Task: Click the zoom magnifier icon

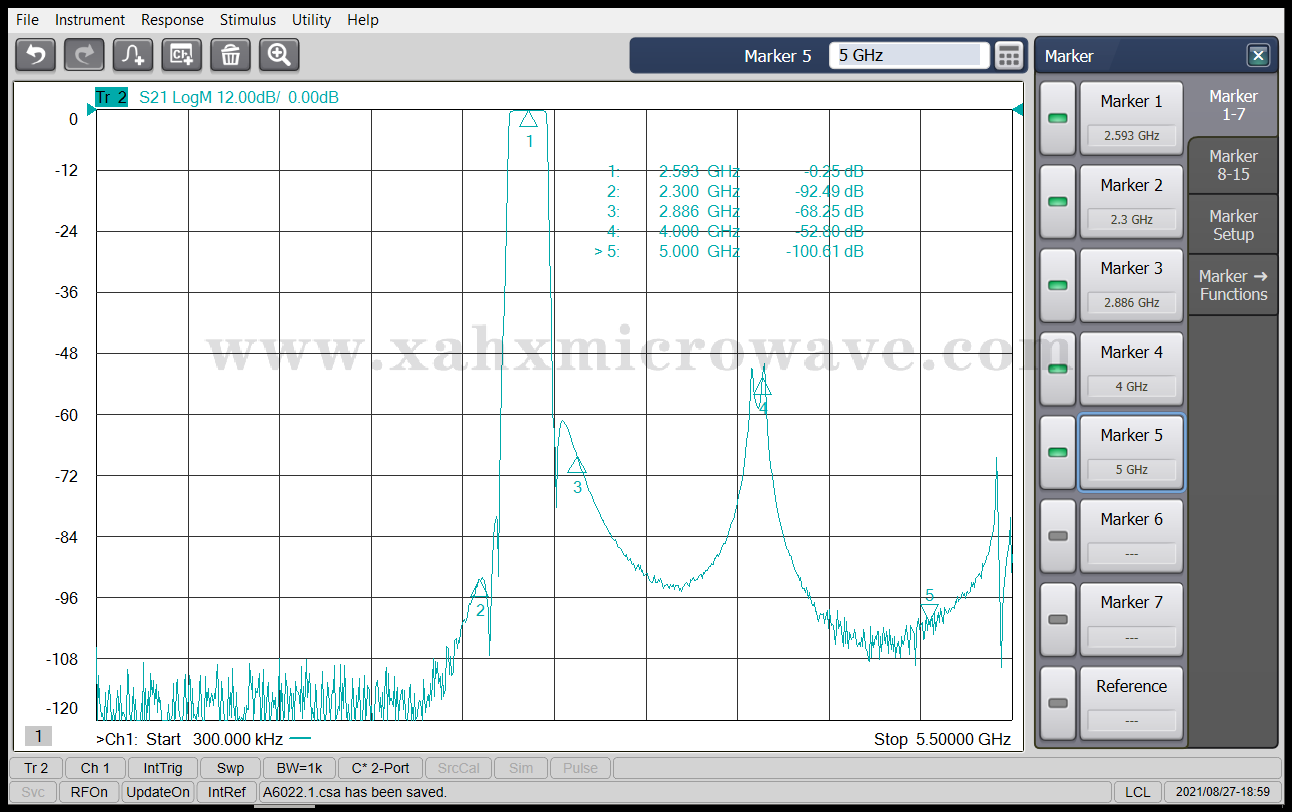Action: click(279, 54)
